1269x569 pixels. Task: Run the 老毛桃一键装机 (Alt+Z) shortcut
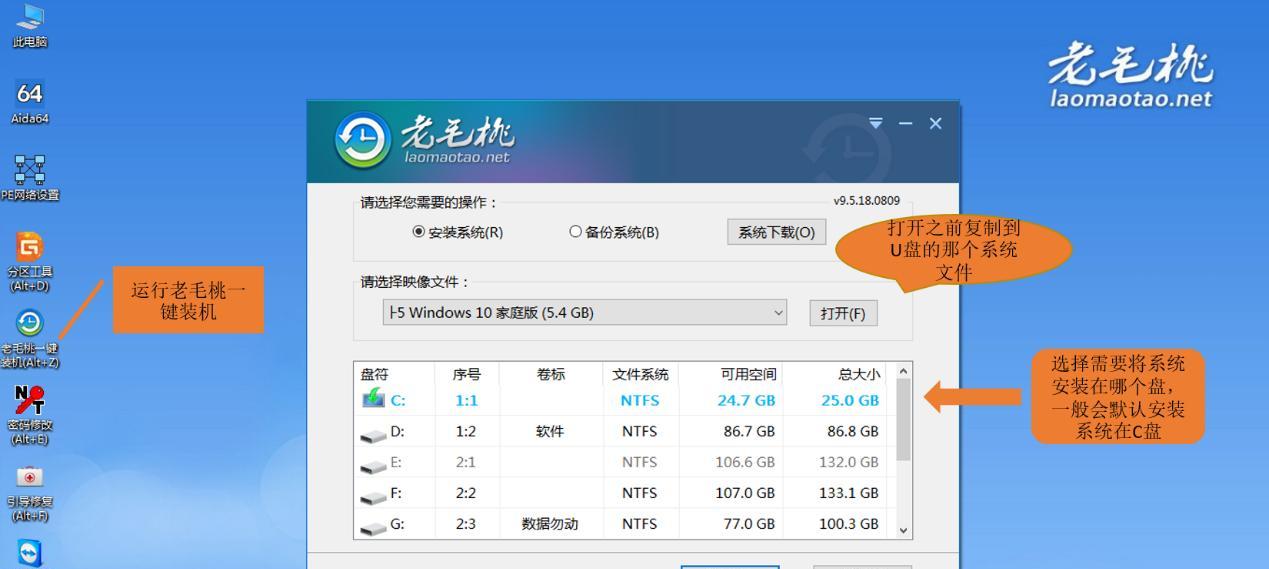pos(30,338)
